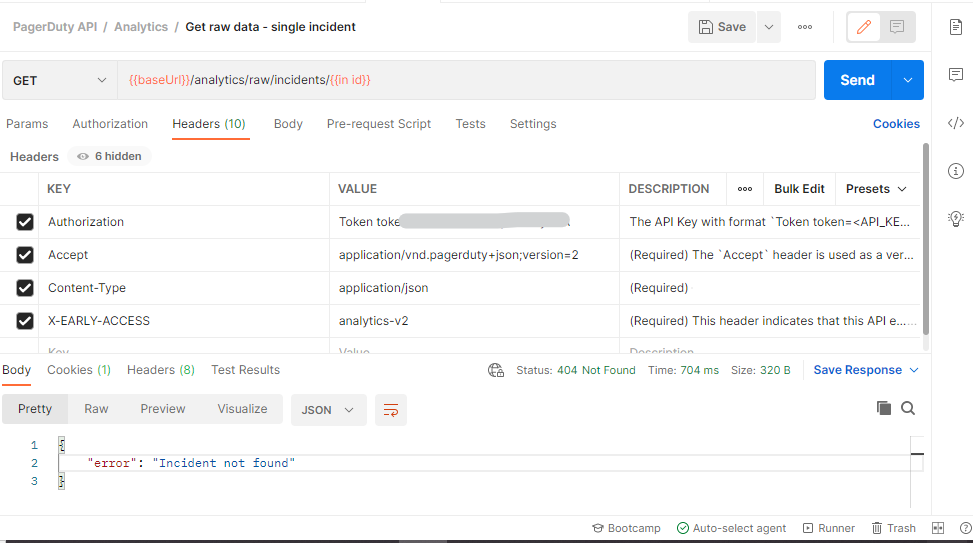The width and height of the screenshot is (973, 543).
Task: Click Auto-select agent in status bar
Action: tap(731, 528)
